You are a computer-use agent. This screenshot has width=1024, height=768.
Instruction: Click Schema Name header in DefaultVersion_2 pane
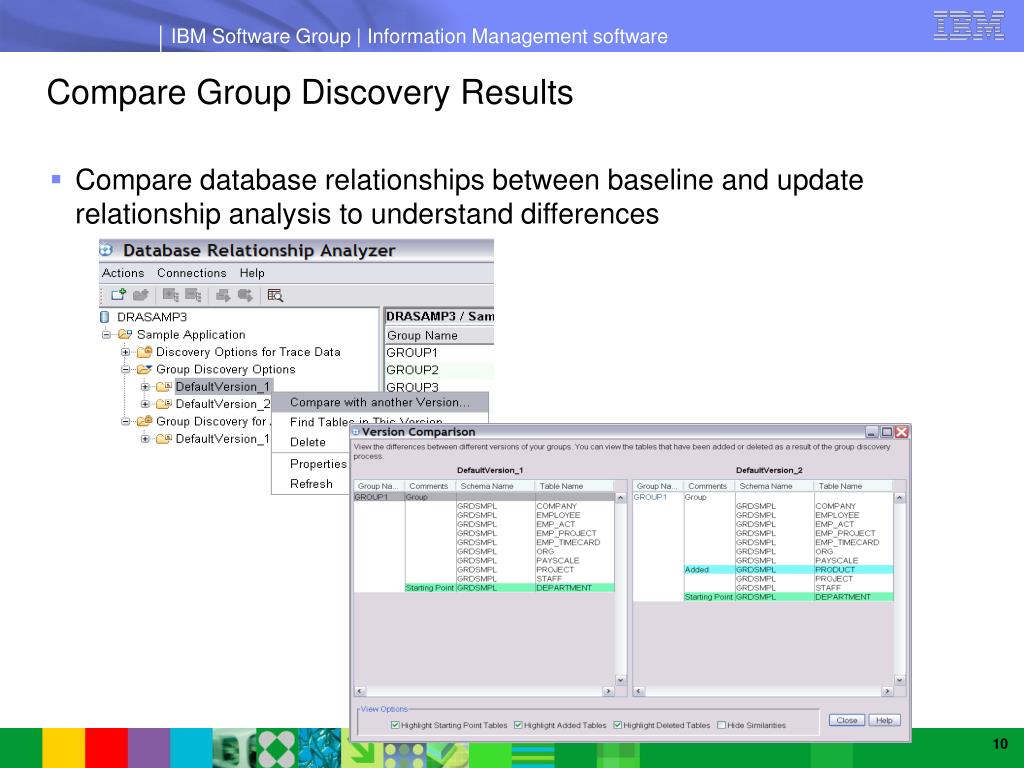775,486
